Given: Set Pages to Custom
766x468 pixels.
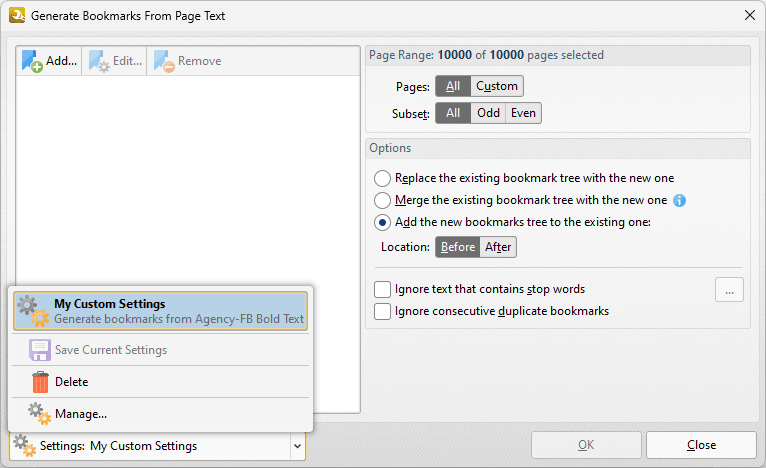Looking at the screenshot, I should tap(496, 86).
